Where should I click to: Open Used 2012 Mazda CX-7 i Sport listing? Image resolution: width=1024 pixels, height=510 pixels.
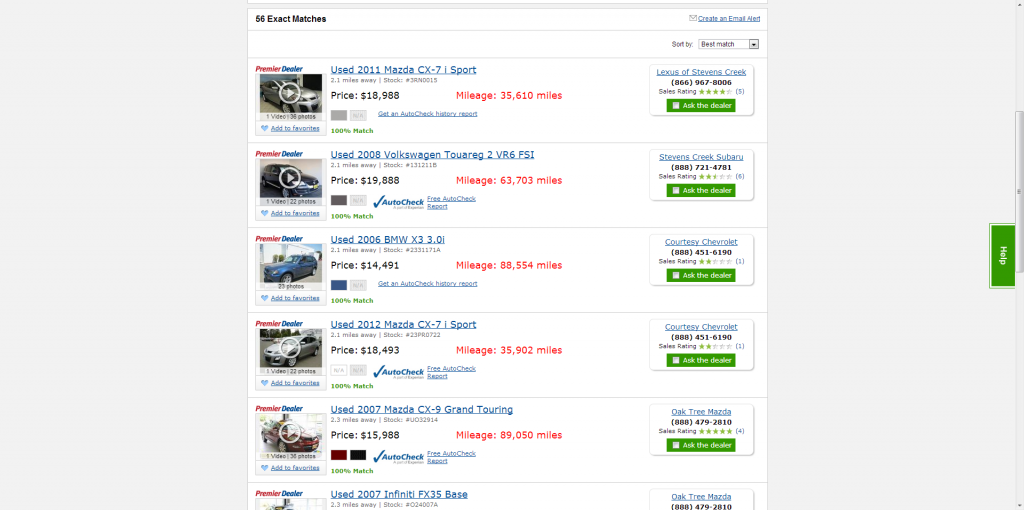click(403, 325)
